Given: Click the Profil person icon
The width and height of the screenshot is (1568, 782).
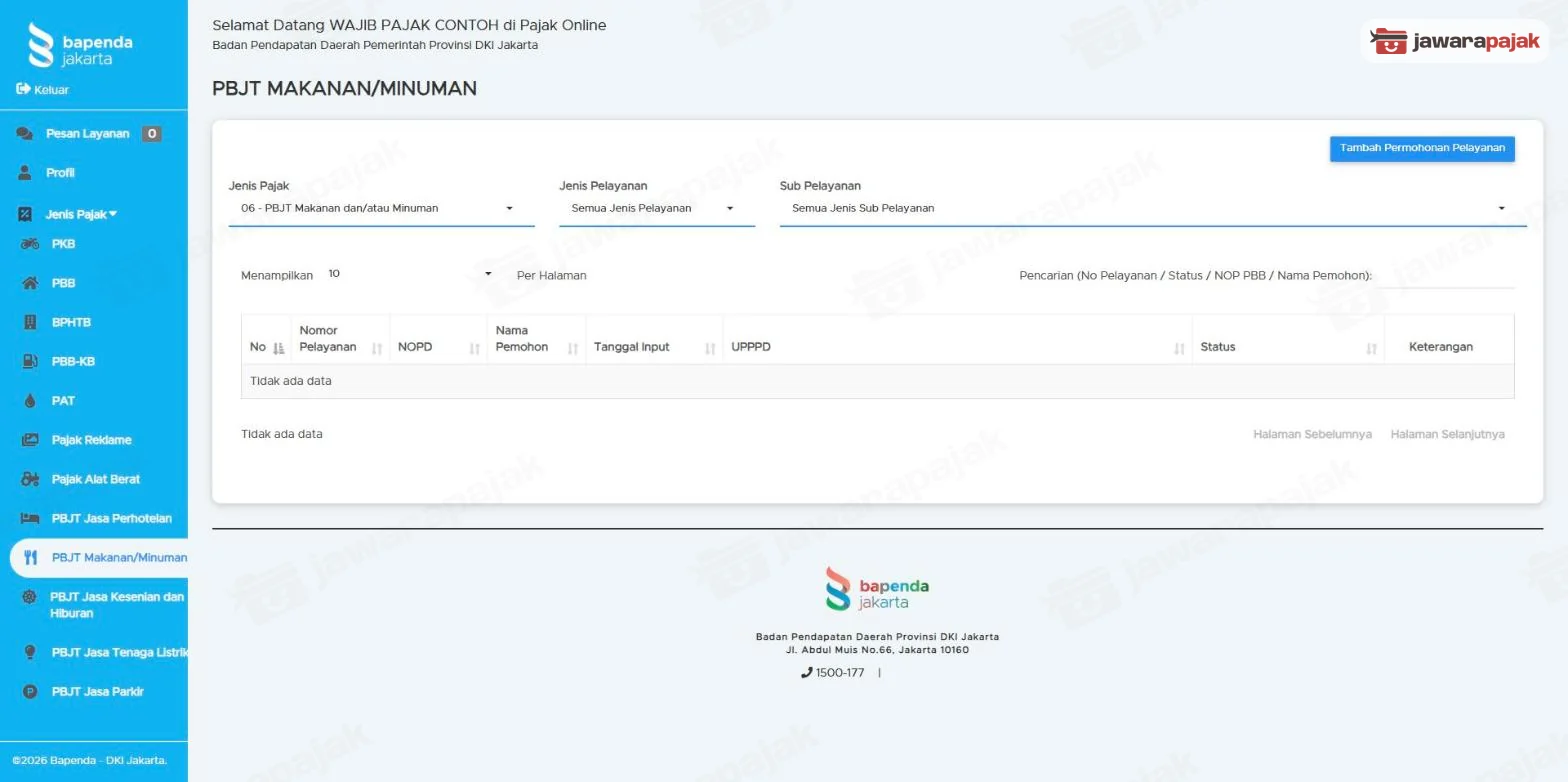Looking at the screenshot, I should tap(25, 173).
